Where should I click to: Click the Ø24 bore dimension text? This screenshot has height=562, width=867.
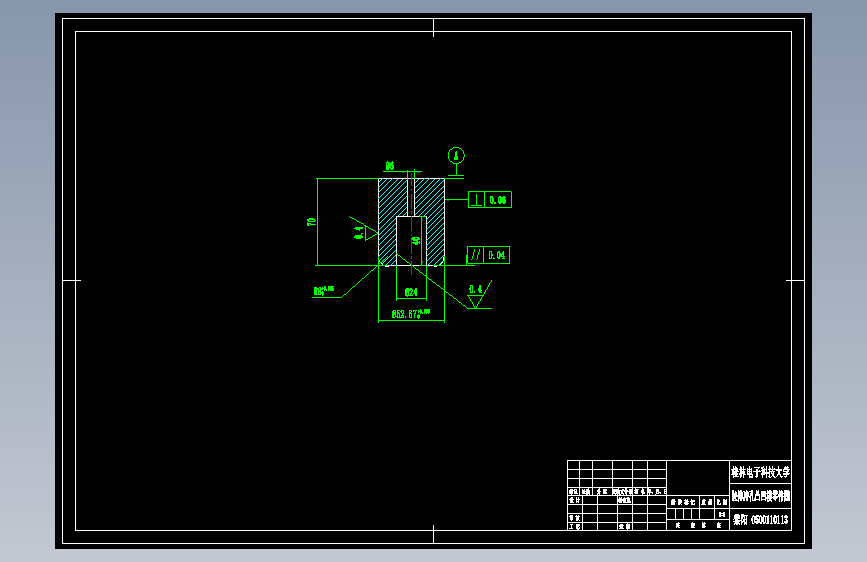pos(411,292)
